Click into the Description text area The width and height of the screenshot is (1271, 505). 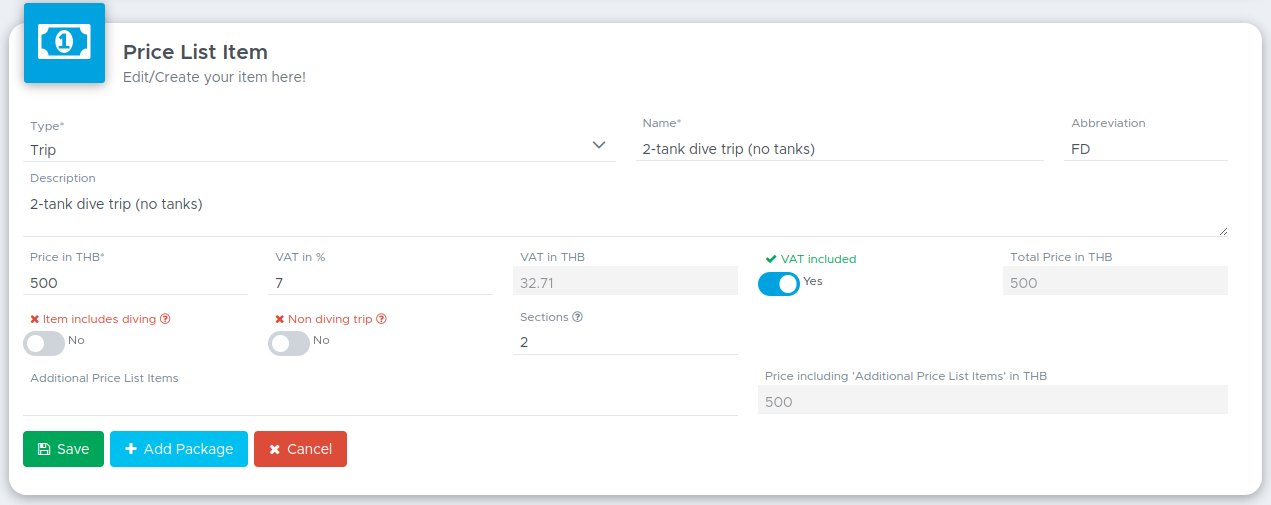pos(625,213)
